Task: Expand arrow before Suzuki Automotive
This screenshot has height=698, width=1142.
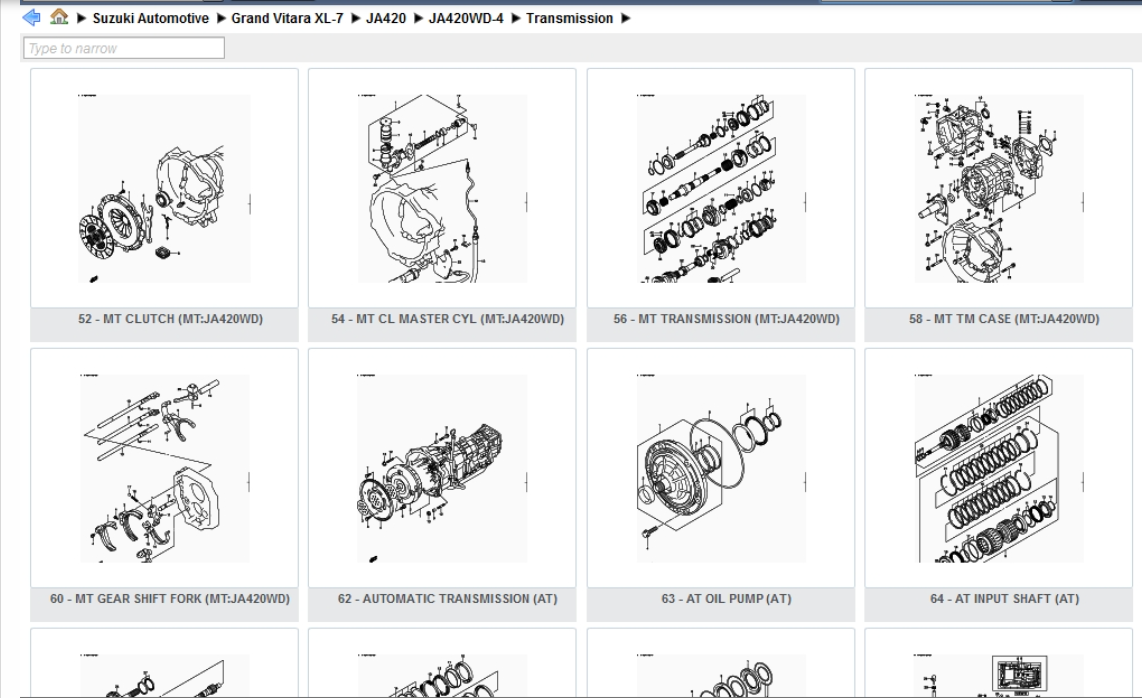Action: [x=82, y=18]
